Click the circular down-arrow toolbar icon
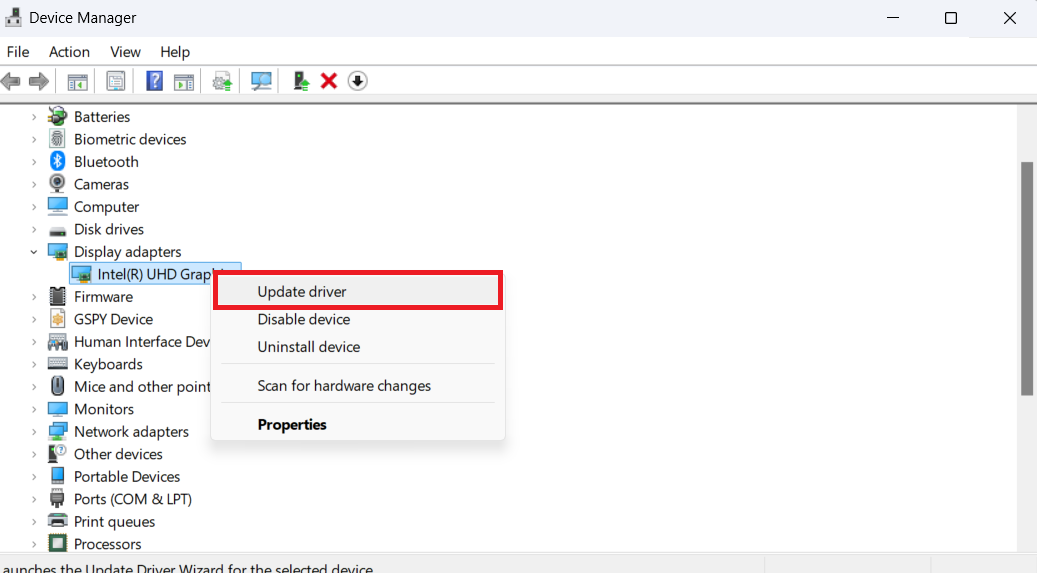The height and width of the screenshot is (573, 1037). [357, 81]
